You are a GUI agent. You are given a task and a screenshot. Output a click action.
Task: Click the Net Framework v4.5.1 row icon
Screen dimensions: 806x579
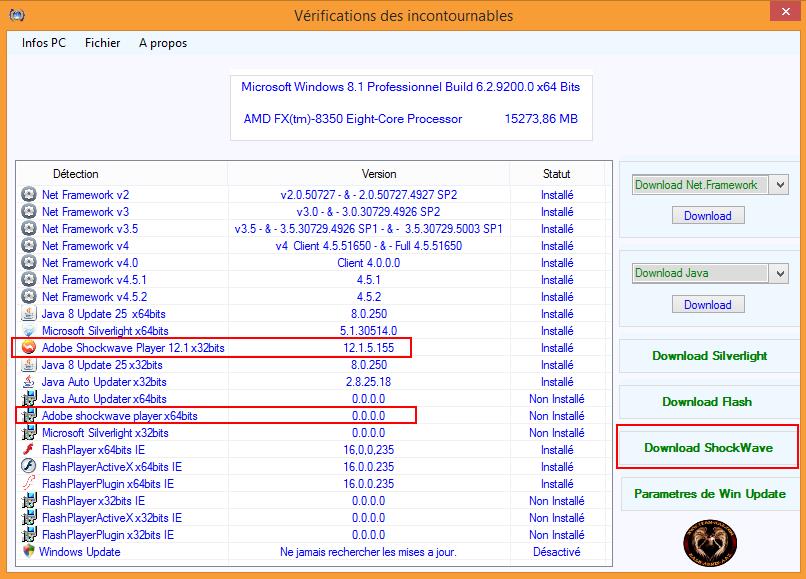point(29,279)
